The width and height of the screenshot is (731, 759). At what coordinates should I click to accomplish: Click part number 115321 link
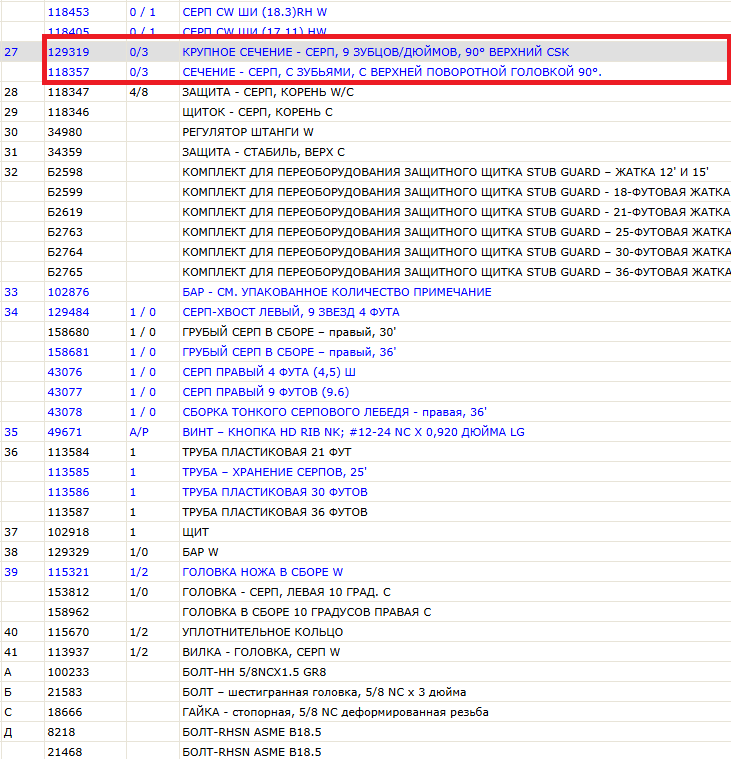(x=68, y=572)
